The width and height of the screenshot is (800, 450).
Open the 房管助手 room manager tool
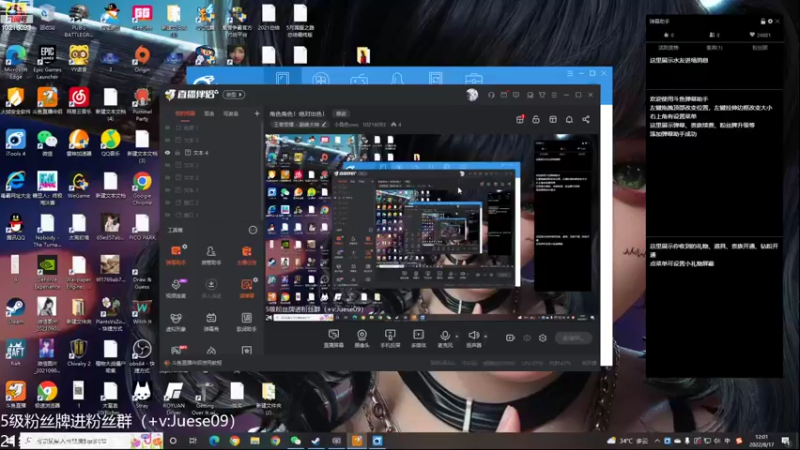[211, 255]
